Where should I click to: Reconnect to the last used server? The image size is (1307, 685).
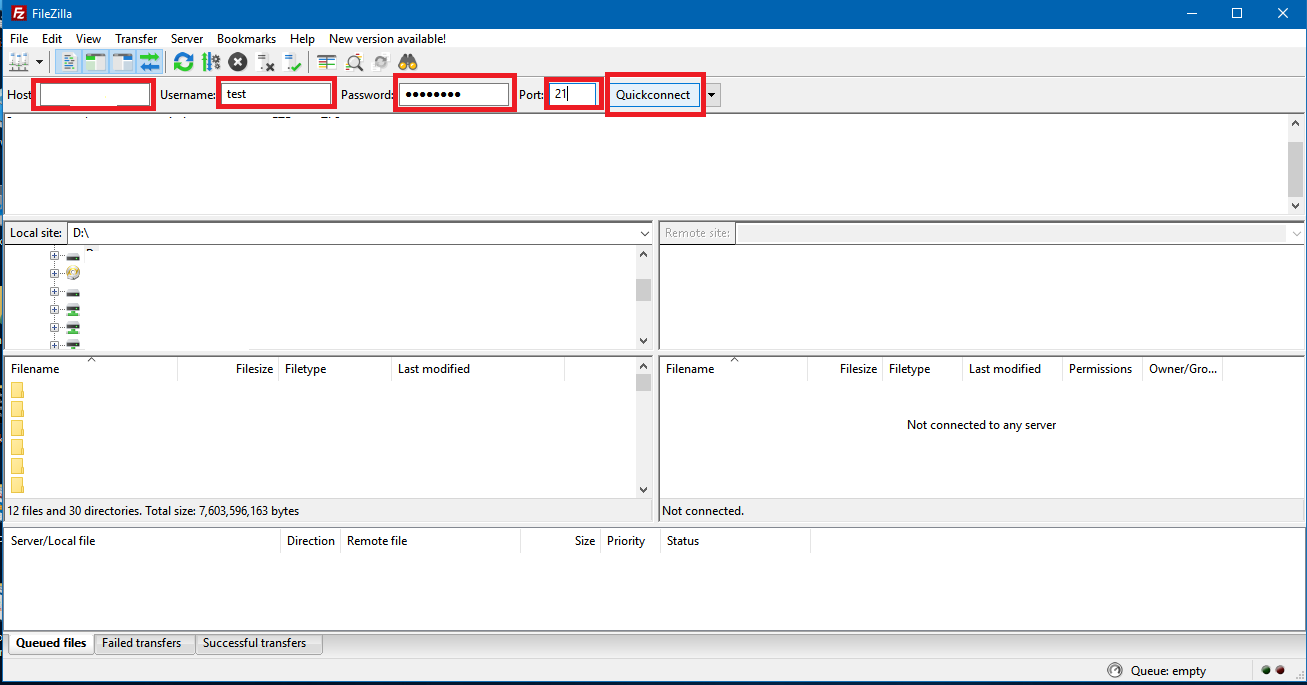[x=292, y=62]
